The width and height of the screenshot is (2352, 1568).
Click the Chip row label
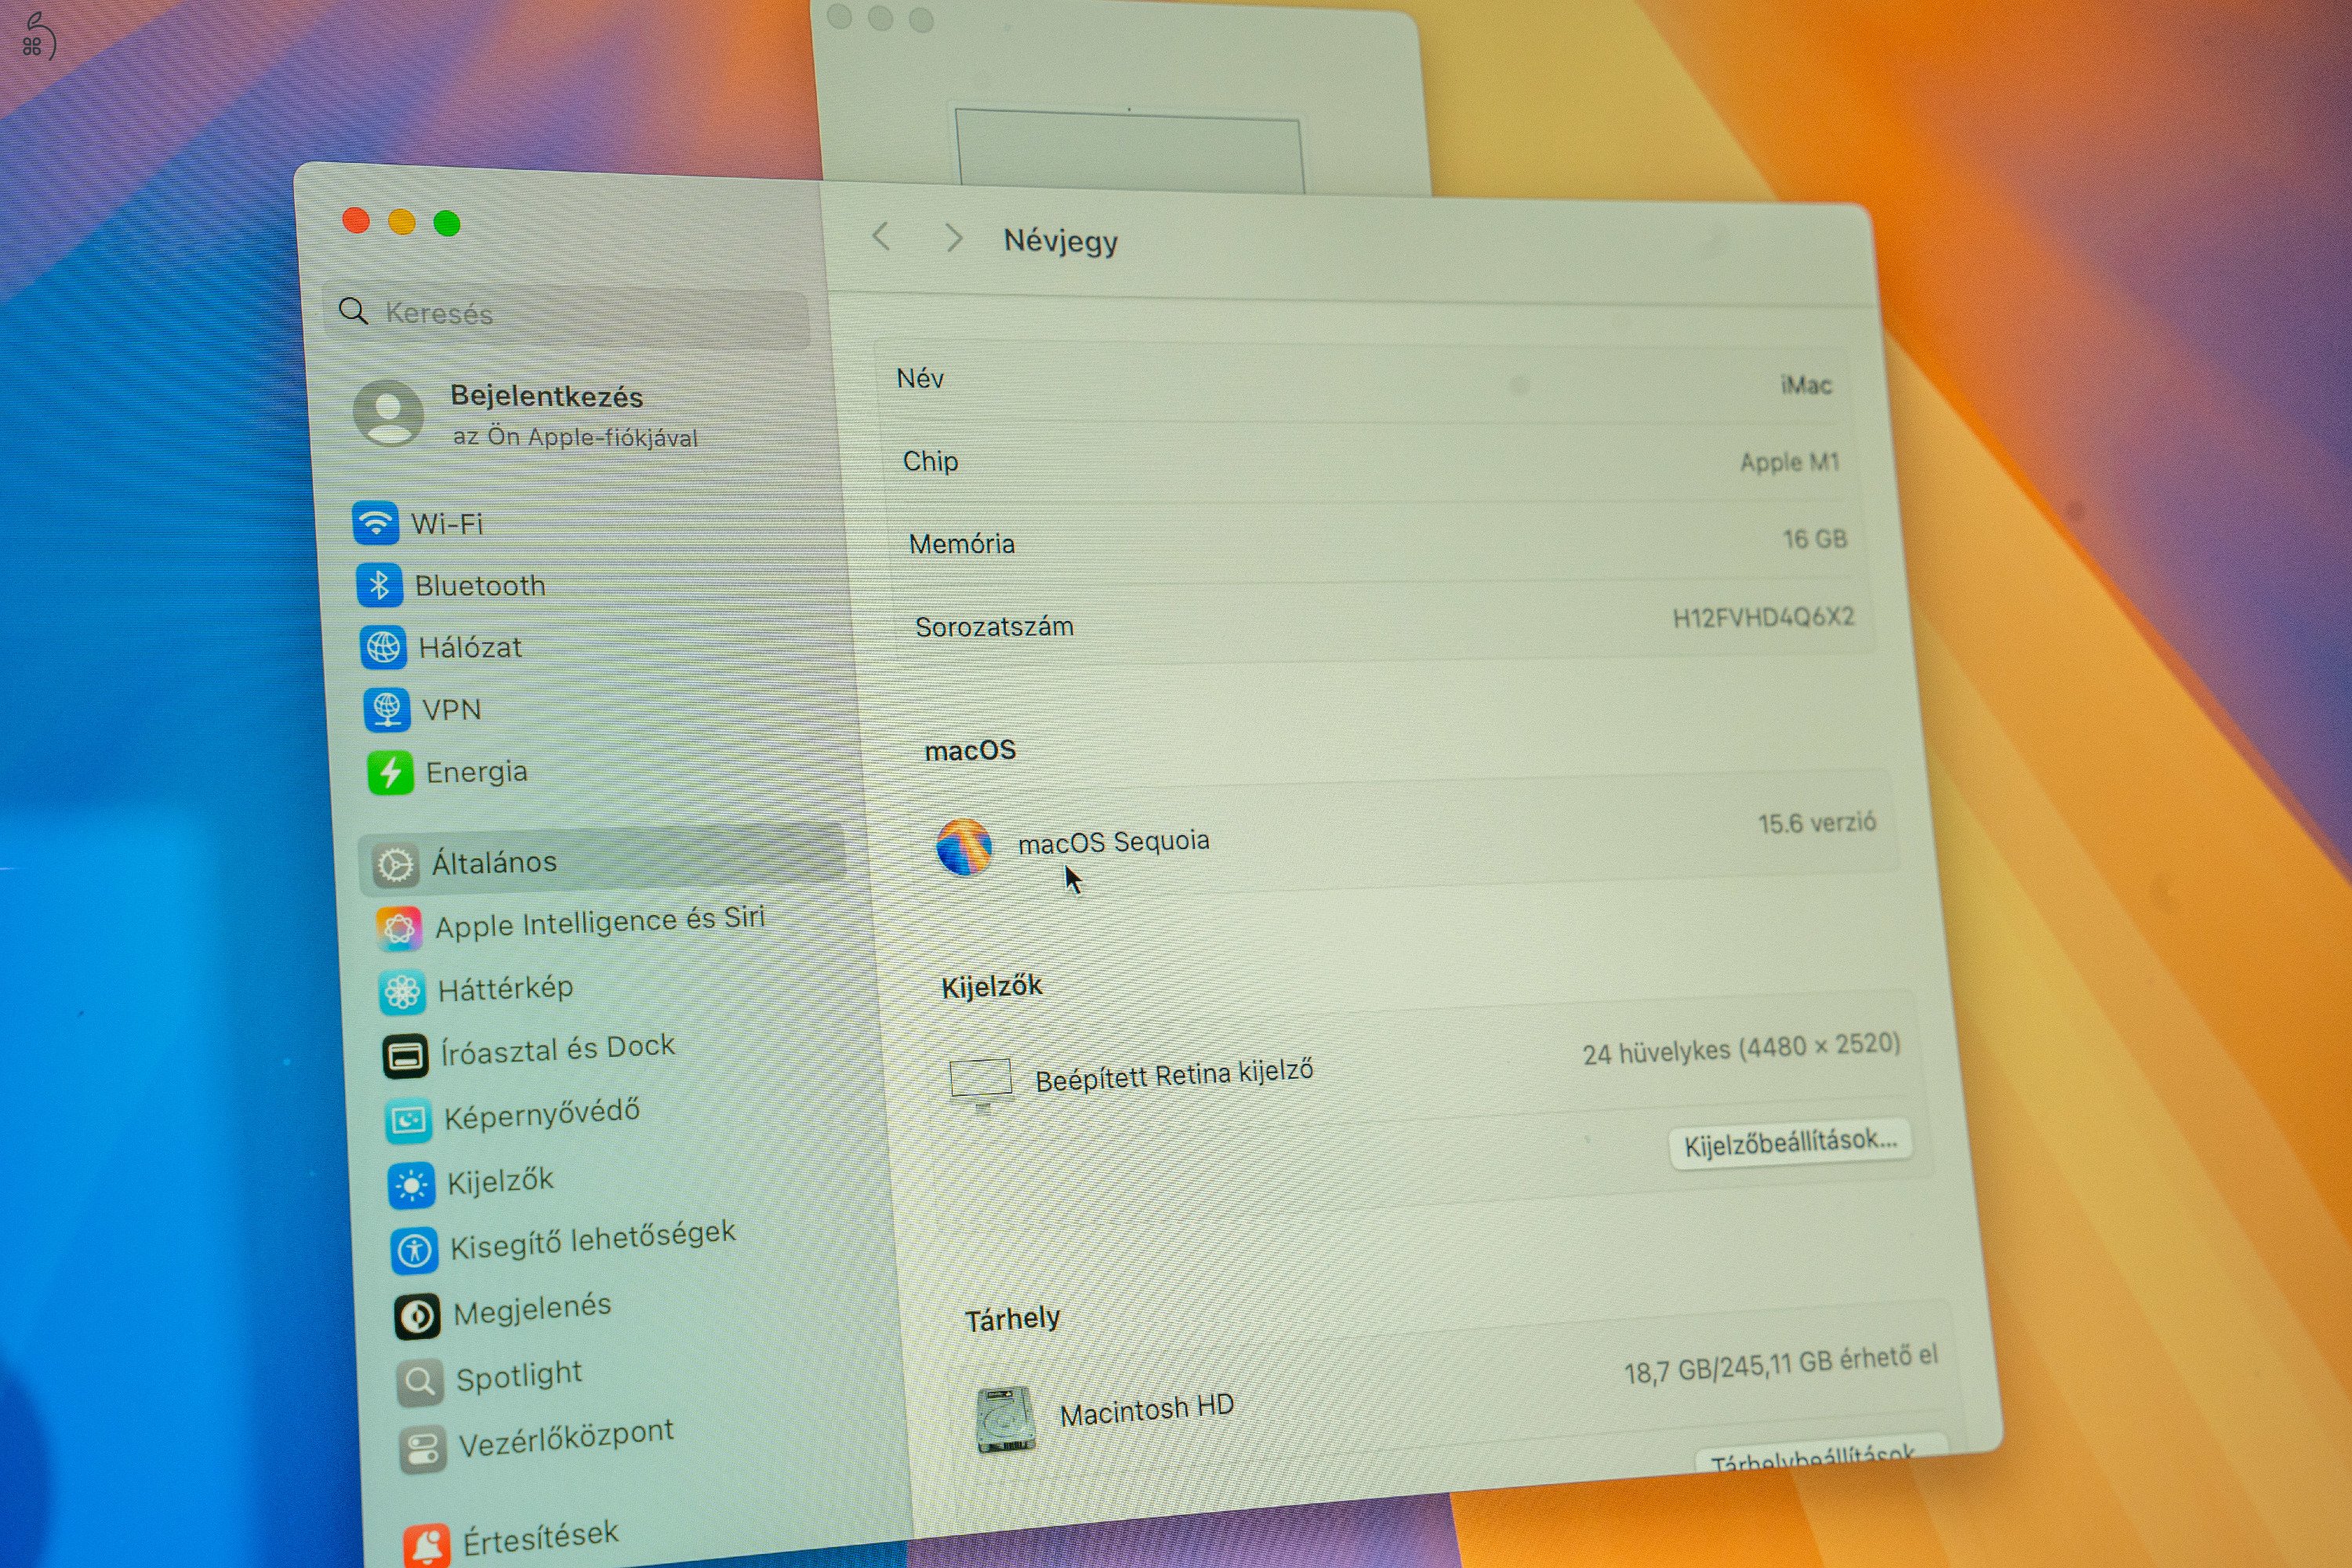(x=930, y=461)
